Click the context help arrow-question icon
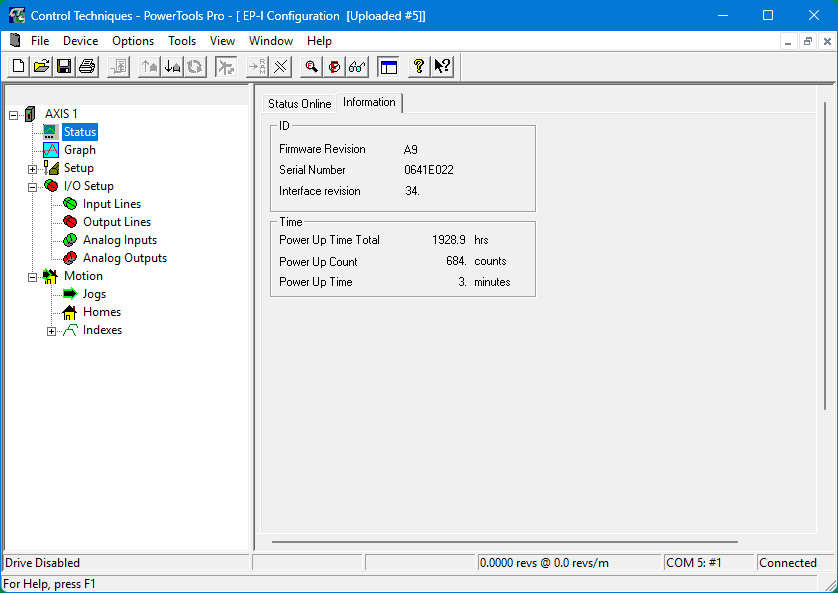 click(x=442, y=67)
